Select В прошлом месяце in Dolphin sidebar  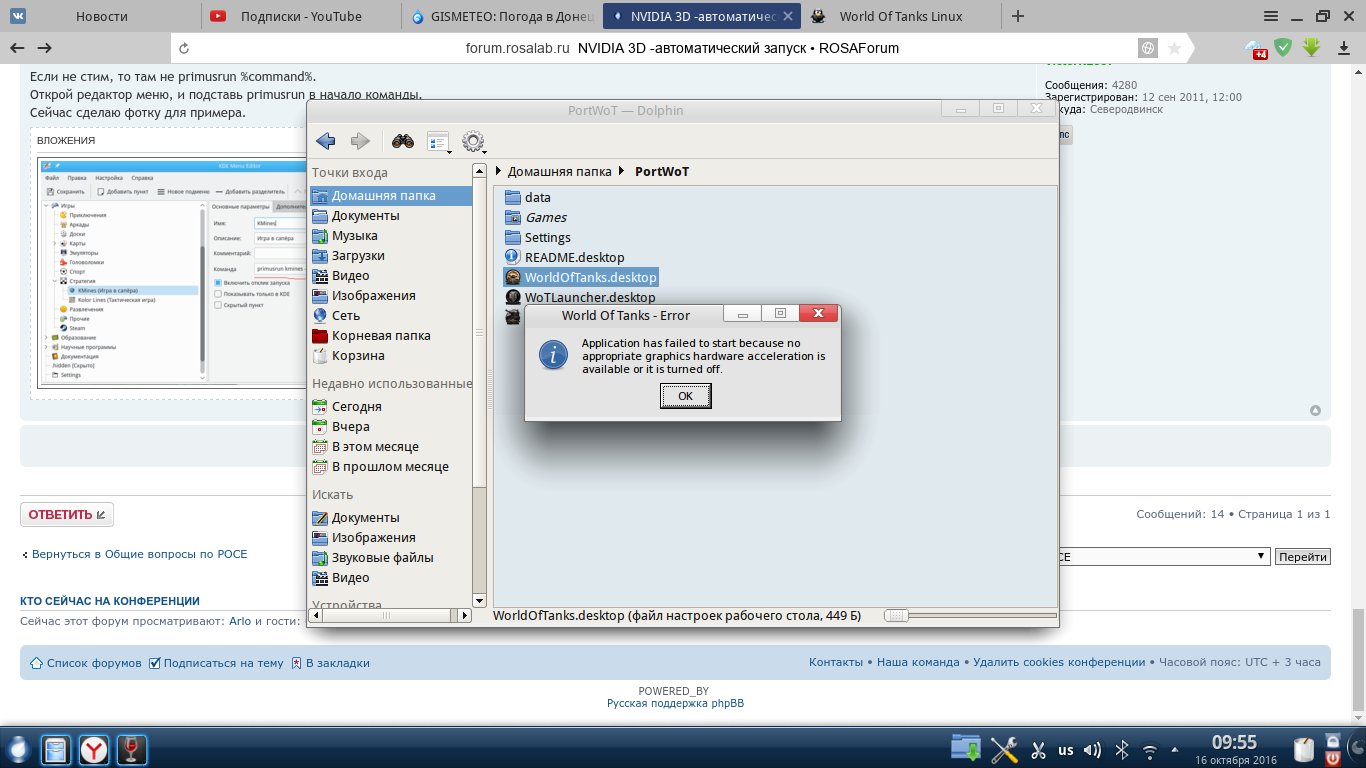point(390,467)
